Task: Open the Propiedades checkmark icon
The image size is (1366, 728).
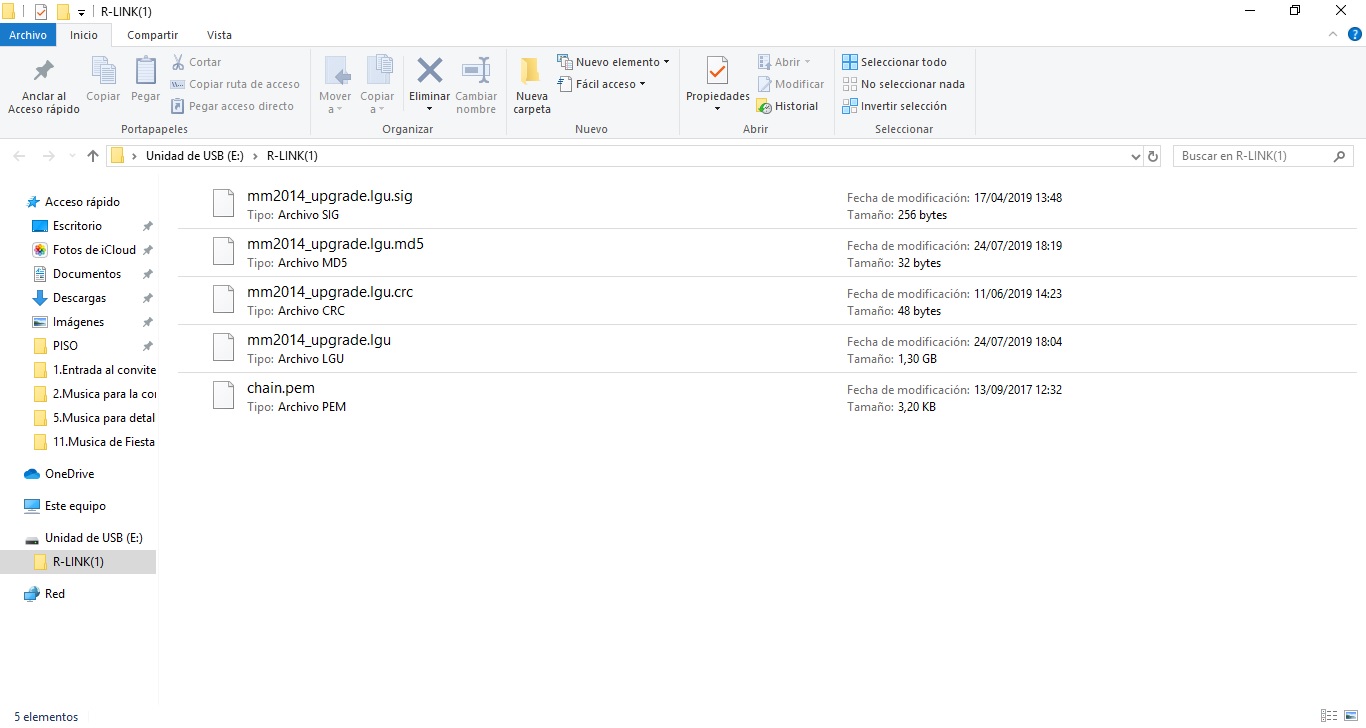Action: [717, 72]
